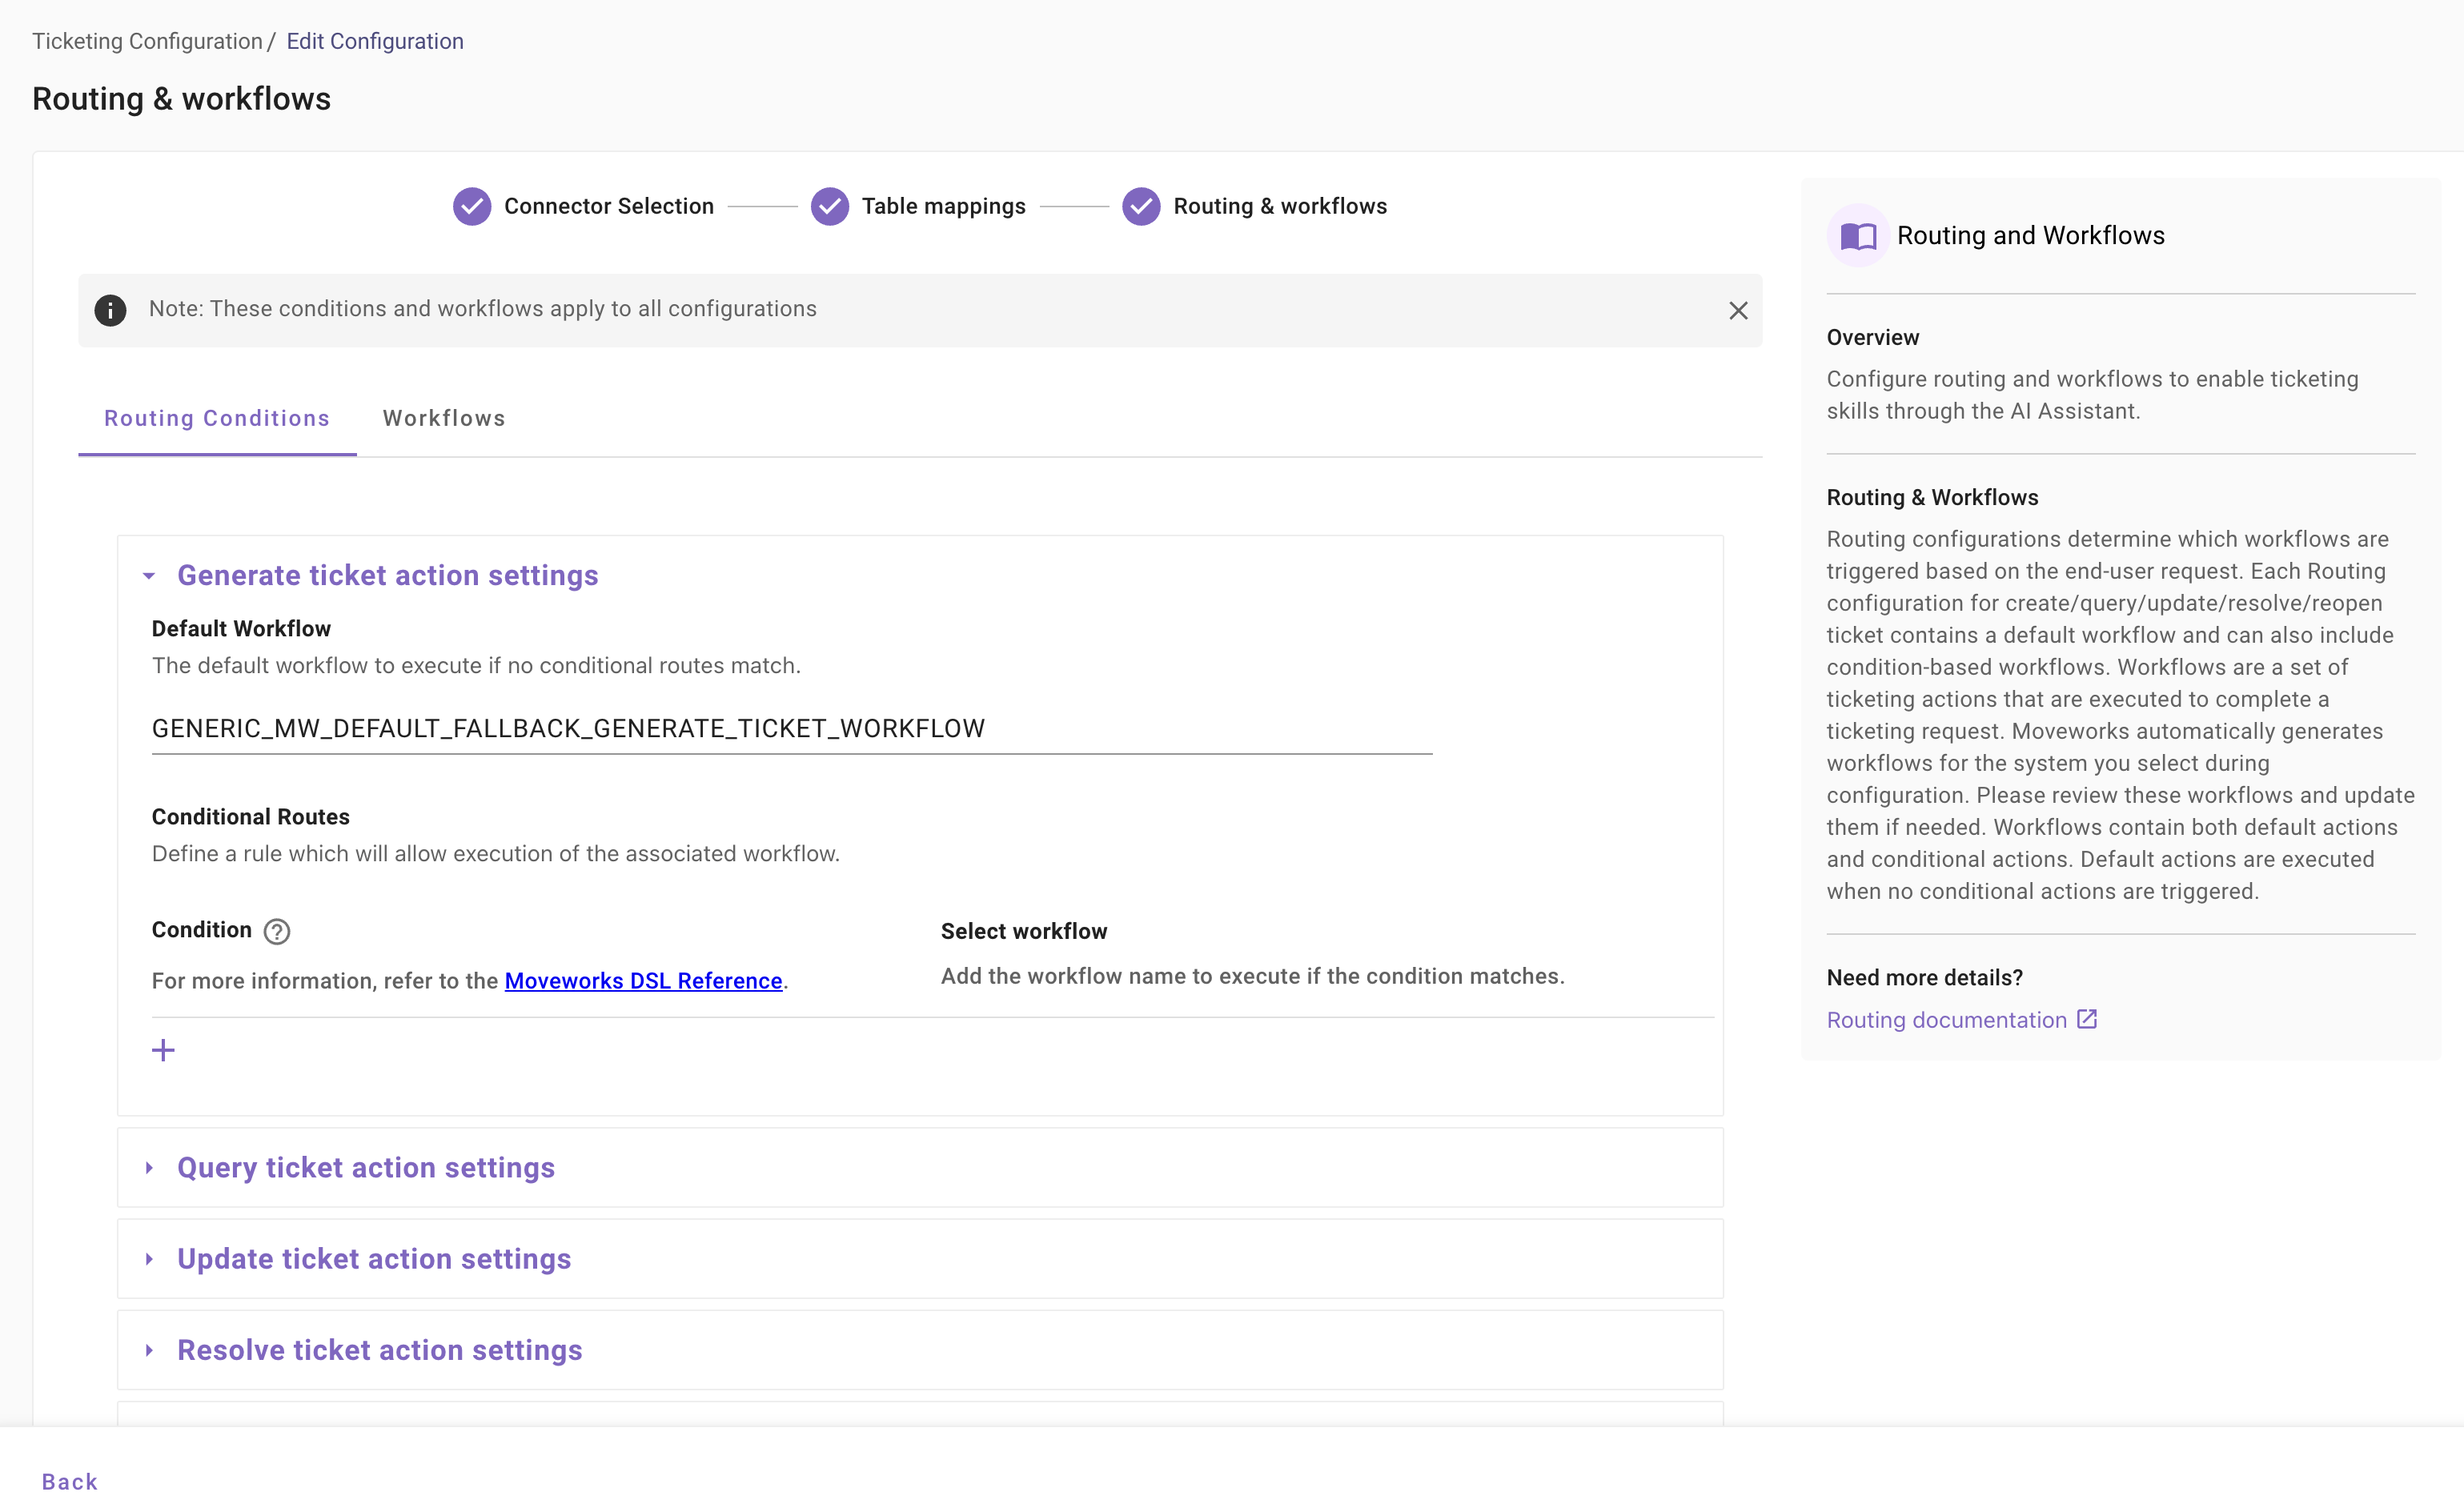Click the Default Workflow input field
Image resolution: width=2464 pixels, height=1500 pixels.
790,729
